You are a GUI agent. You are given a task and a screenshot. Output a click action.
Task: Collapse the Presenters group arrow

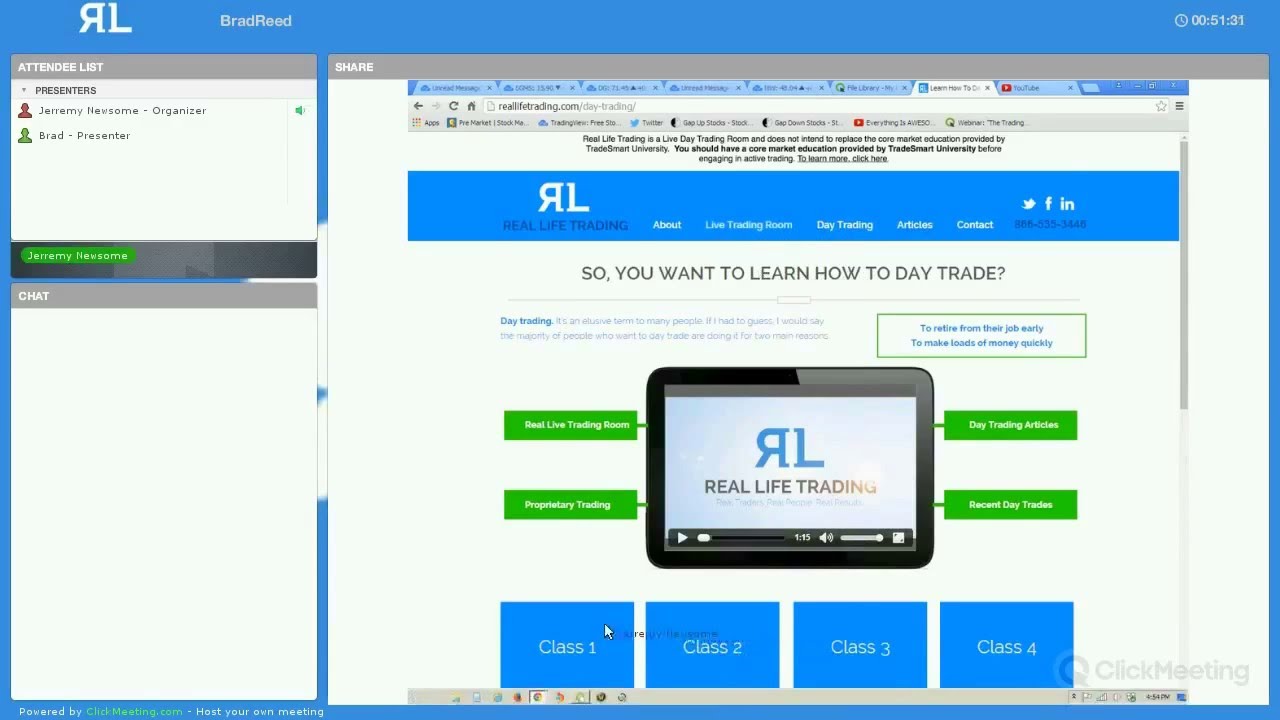[x=24, y=90]
